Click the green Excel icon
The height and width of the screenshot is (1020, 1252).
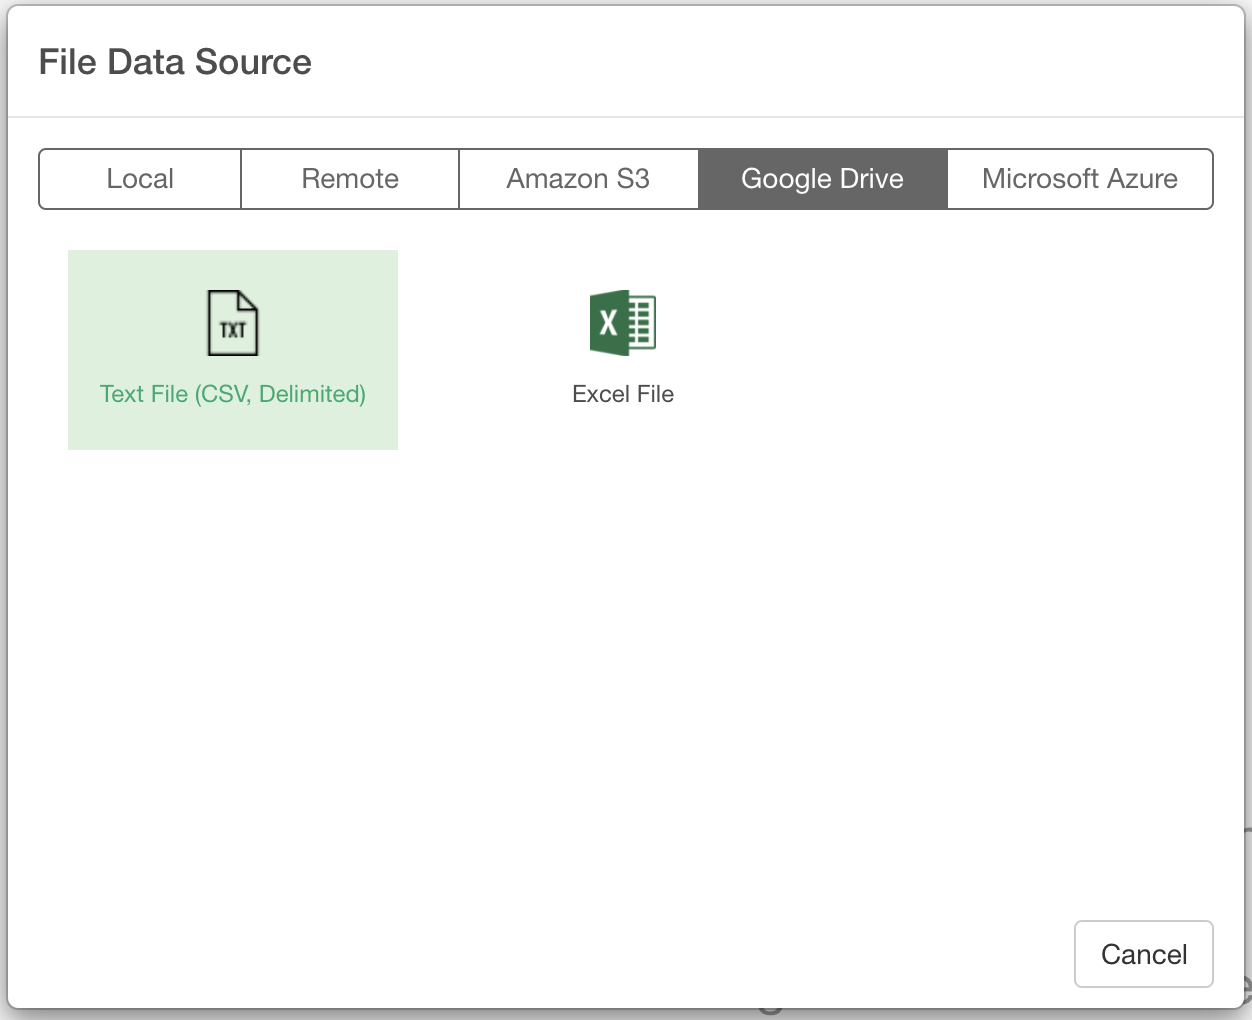click(x=622, y=323)
